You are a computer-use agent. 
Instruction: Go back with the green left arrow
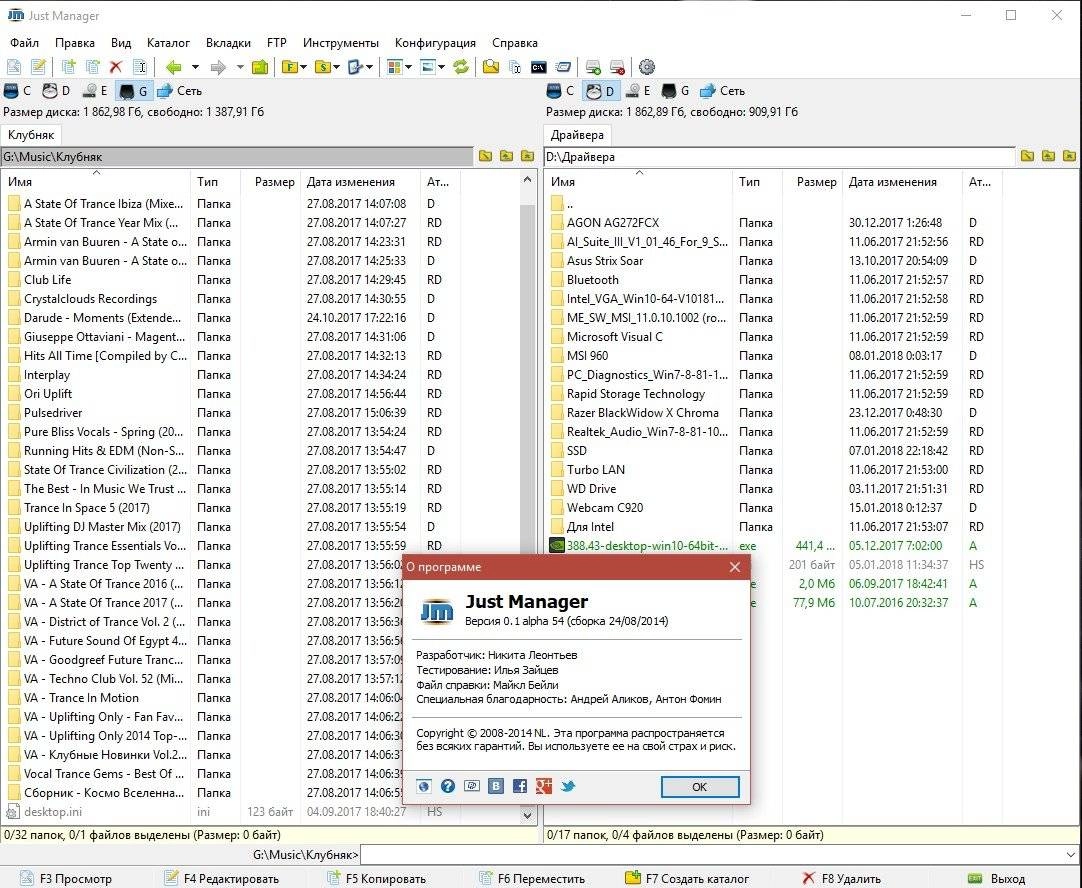[174, 67]
